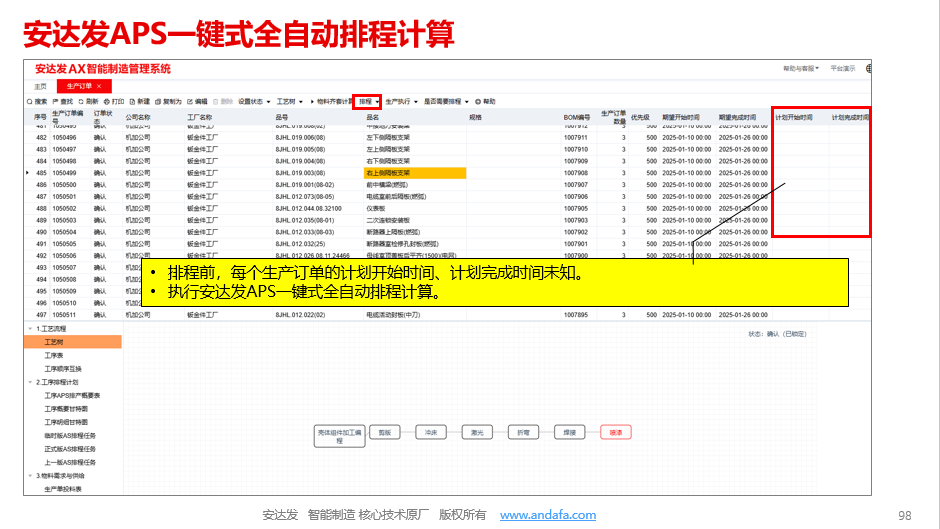The width and height of the screenshot is (940, 529).
Task: Click item code 8JHL.012.044.08.32100
Action: point(308,209)
